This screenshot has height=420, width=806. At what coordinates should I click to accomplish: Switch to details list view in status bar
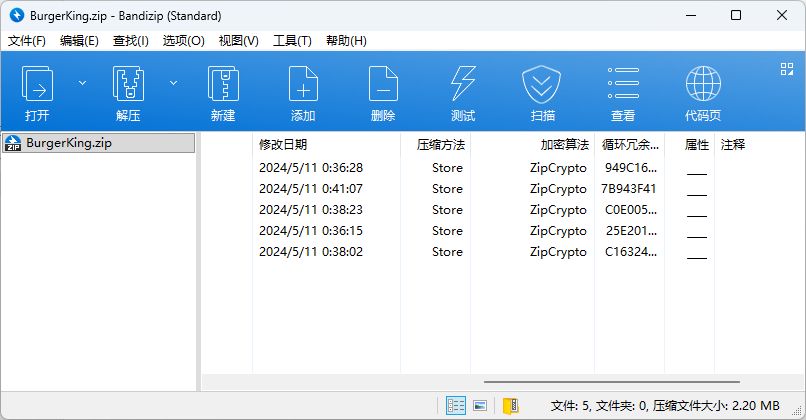point(456,406)
